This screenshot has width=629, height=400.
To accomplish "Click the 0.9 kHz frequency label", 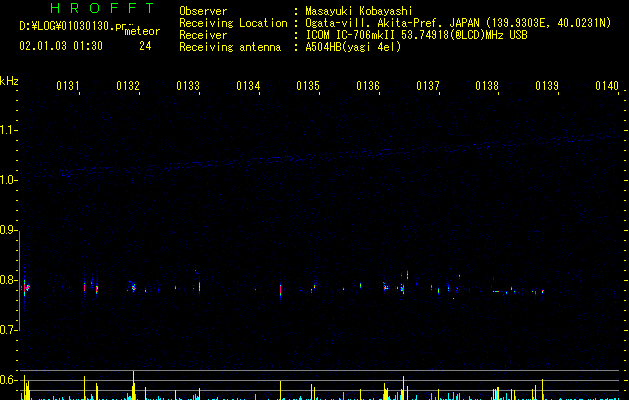I will click(x=8, y=230).
